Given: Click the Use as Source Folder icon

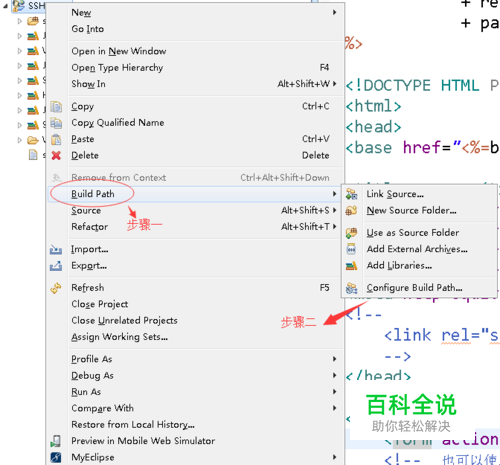Looking at the screenshot, I should coord(351,233).
